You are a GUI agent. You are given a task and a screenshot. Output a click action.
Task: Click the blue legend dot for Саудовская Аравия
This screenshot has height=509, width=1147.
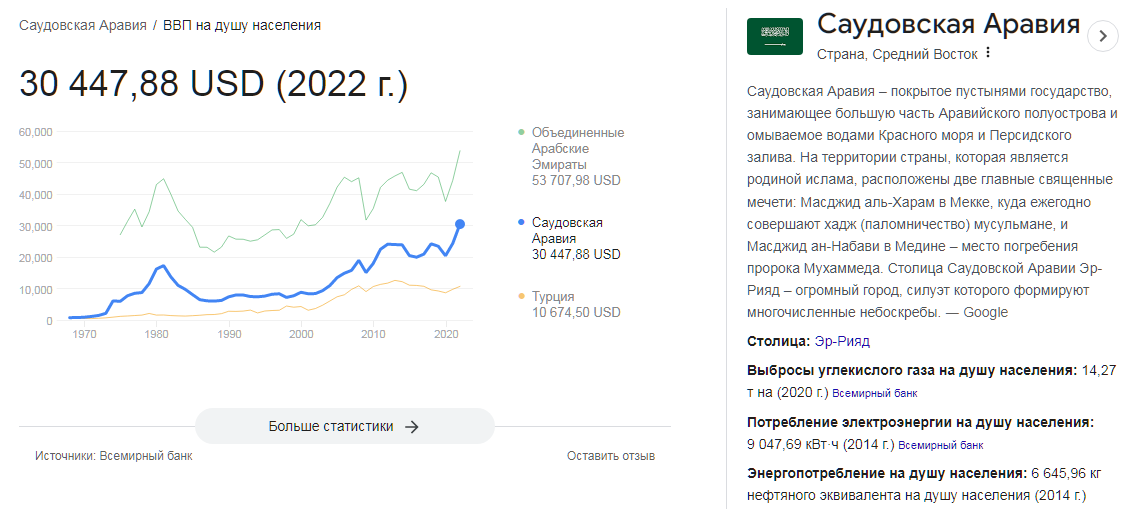point(521,222)
